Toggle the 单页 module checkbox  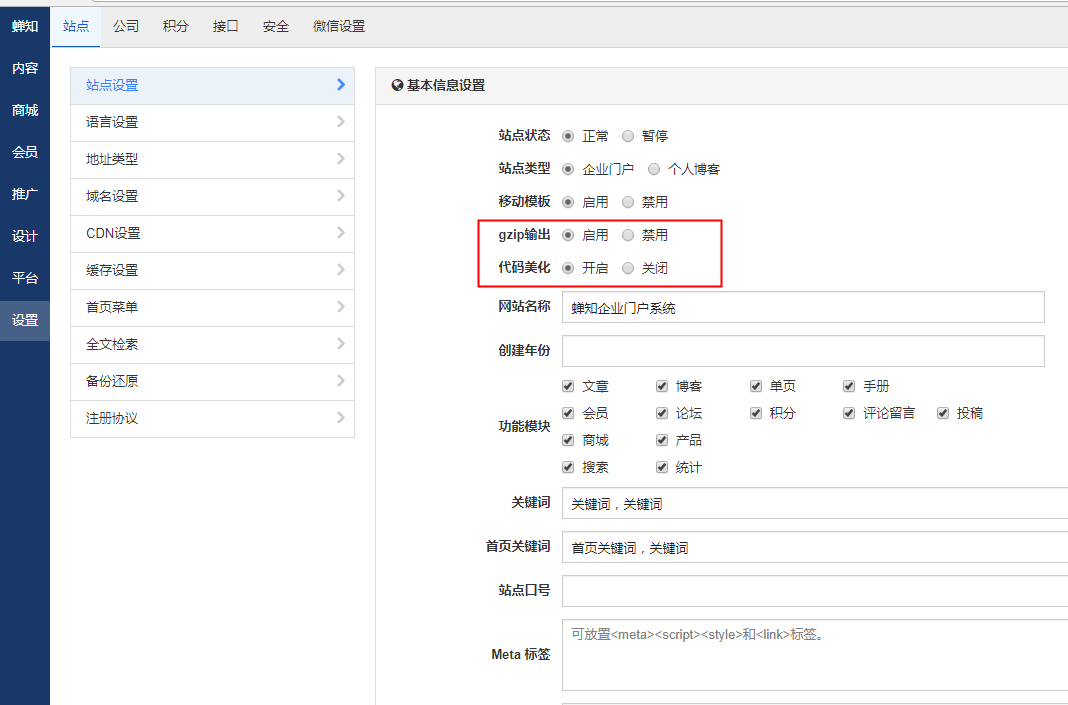(x=755, y=386)
